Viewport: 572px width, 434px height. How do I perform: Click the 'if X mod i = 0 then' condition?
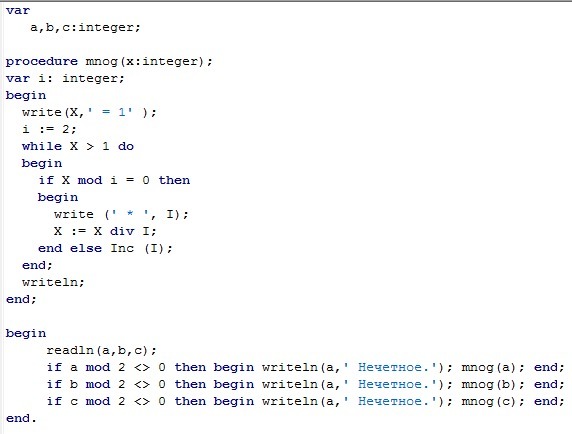114,180
